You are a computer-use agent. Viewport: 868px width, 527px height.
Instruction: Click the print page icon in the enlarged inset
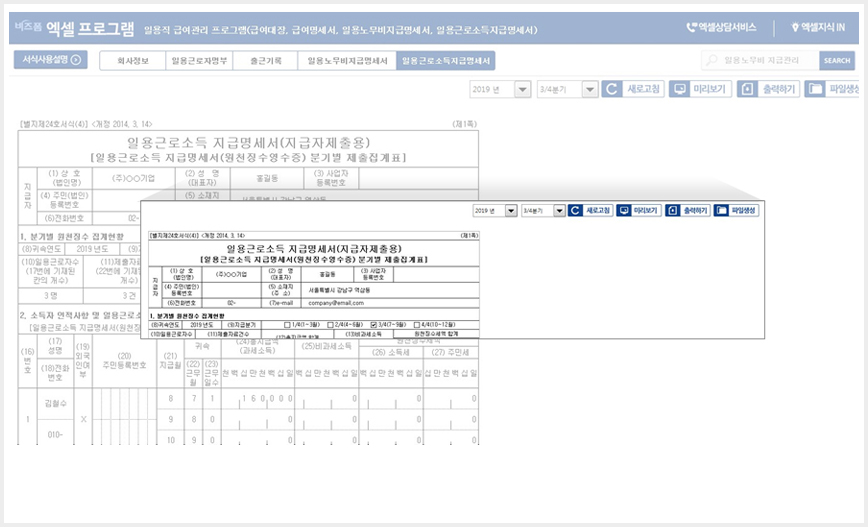click(x=672, y=210)
